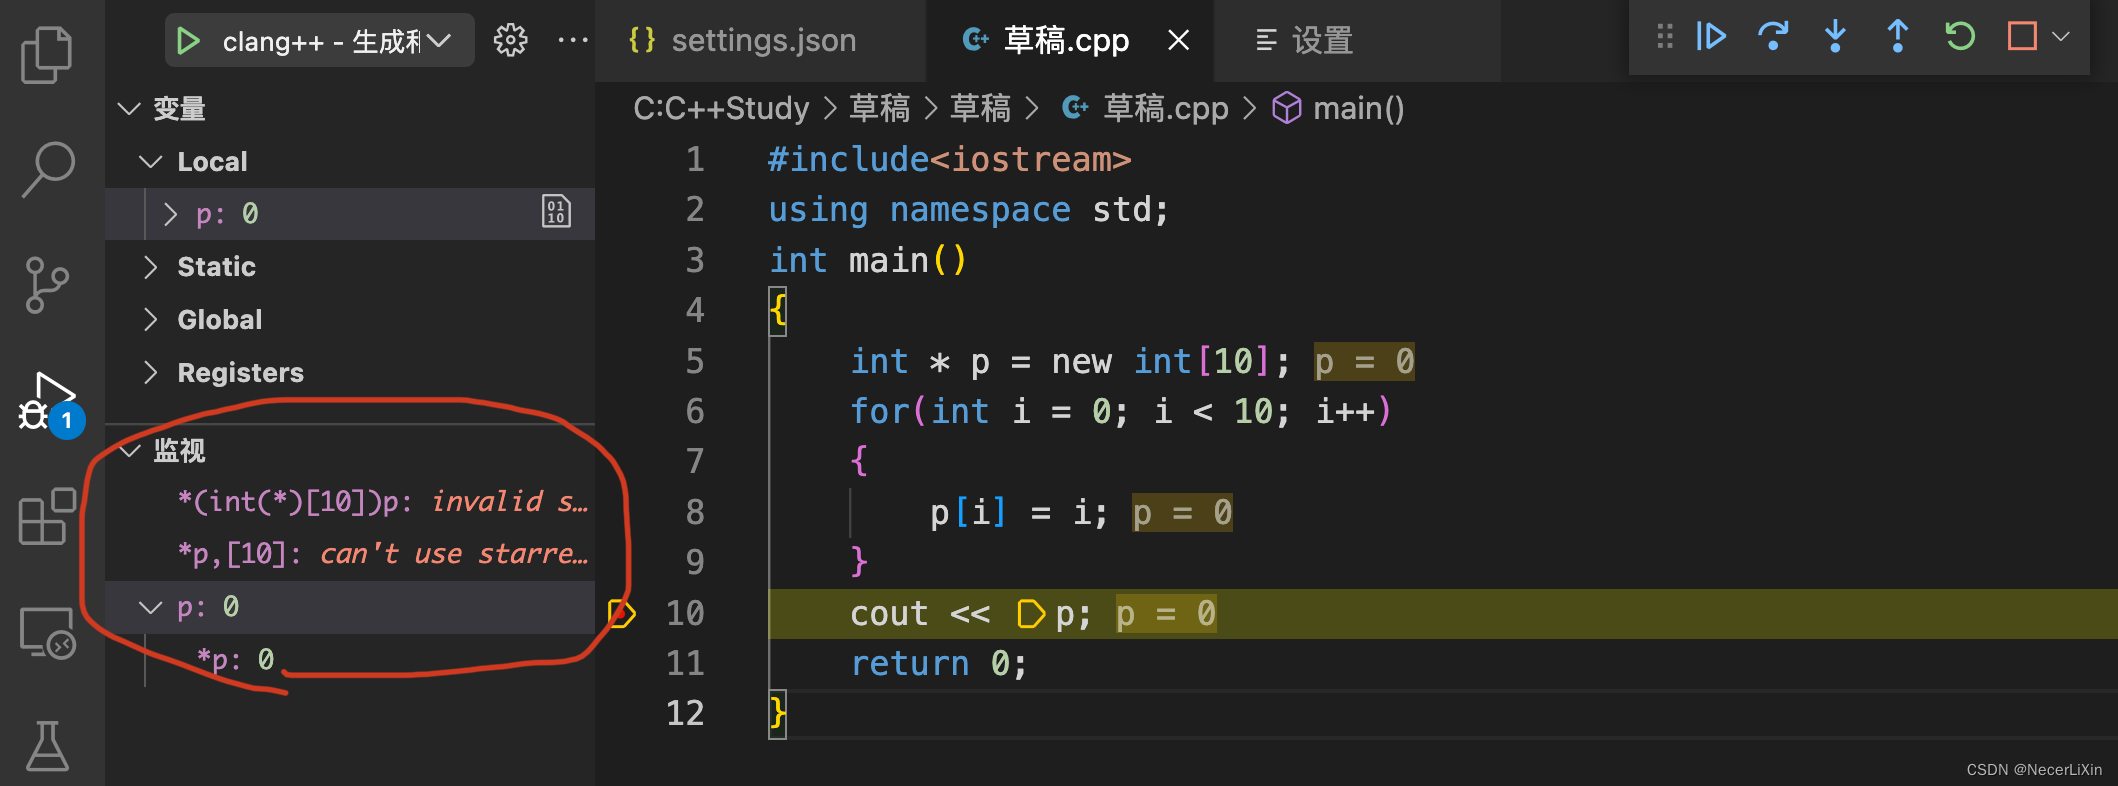Grab the debug toolbar drag handle
Screen dimensions: 2118x786
pos(1665,37)
